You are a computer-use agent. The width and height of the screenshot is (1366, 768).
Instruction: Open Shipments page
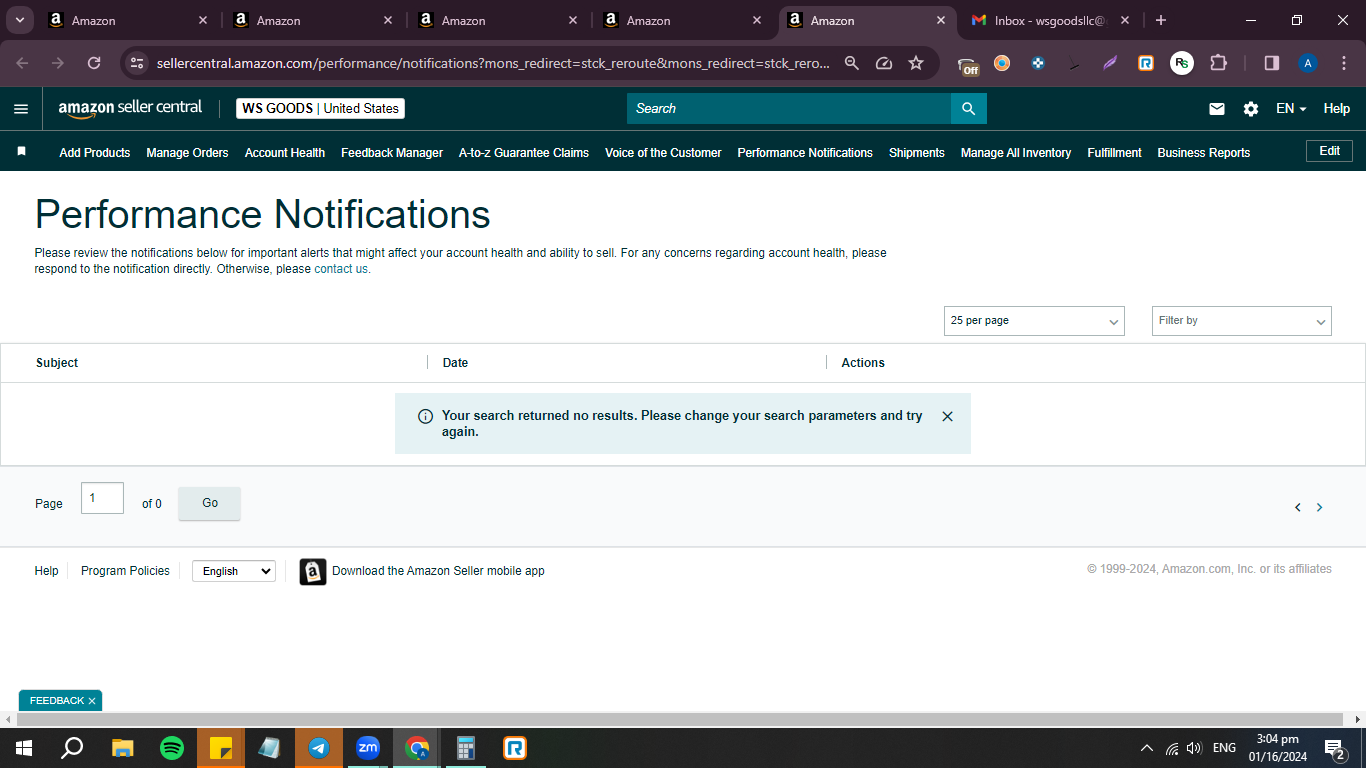pyautogui.click(x=917, y=153)
